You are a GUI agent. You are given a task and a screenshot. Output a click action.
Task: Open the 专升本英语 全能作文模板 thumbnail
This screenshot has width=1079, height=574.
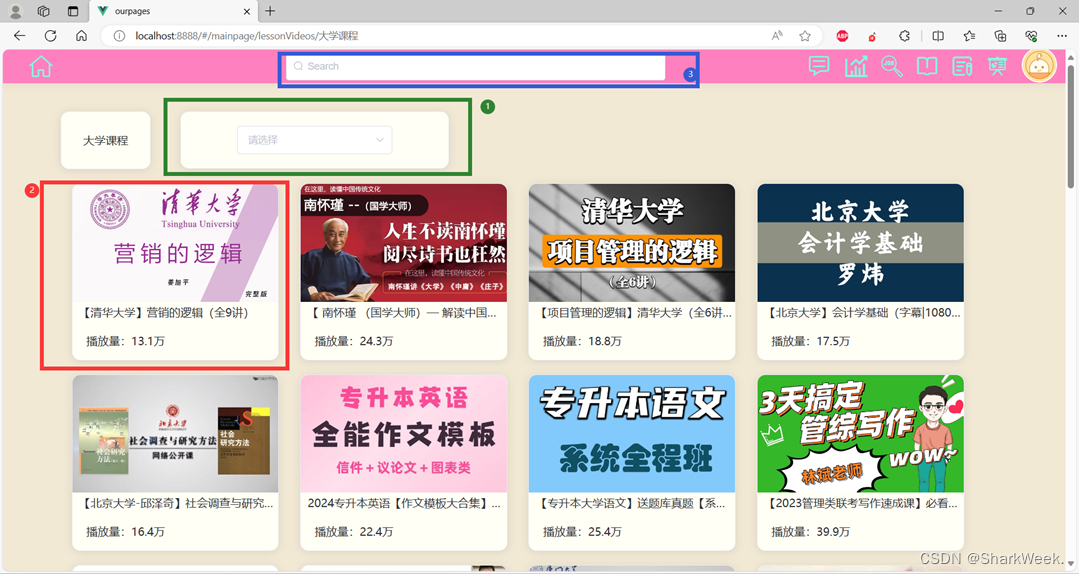click(x=404, y=434)
